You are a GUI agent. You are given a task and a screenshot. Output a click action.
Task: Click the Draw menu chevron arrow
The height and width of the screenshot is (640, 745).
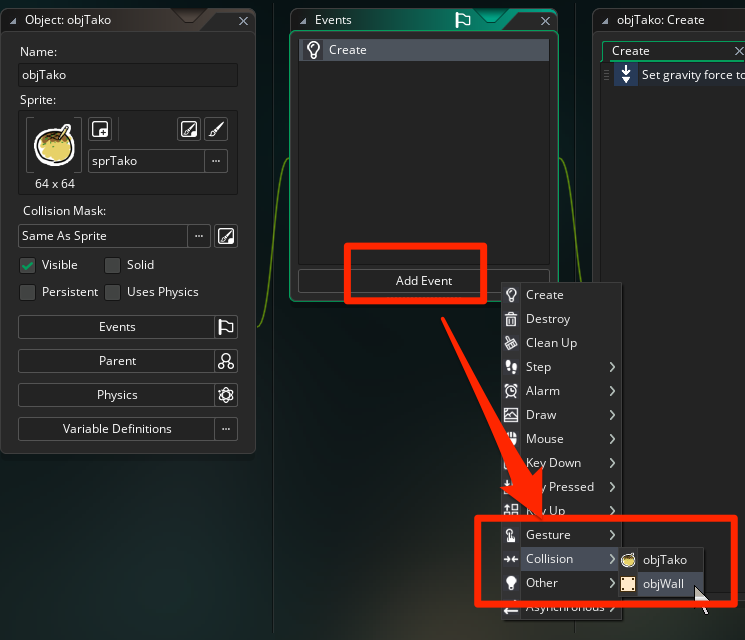[x=612, y=415]
